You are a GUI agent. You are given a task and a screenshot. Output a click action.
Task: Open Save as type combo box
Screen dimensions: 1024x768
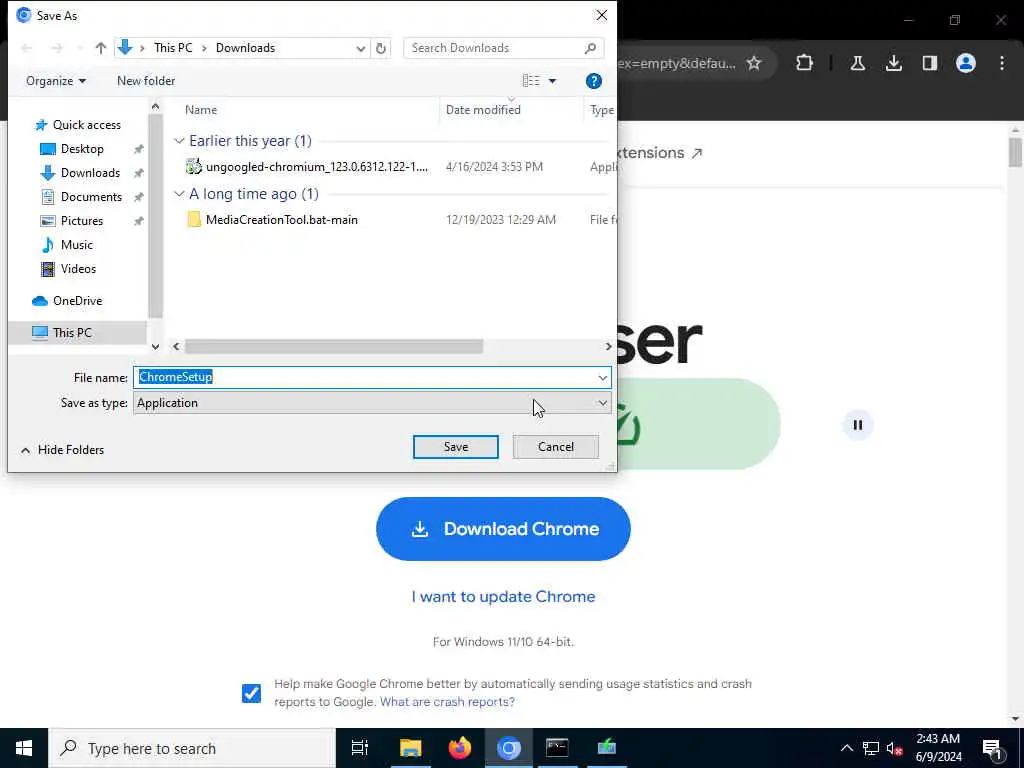(372, 403)
